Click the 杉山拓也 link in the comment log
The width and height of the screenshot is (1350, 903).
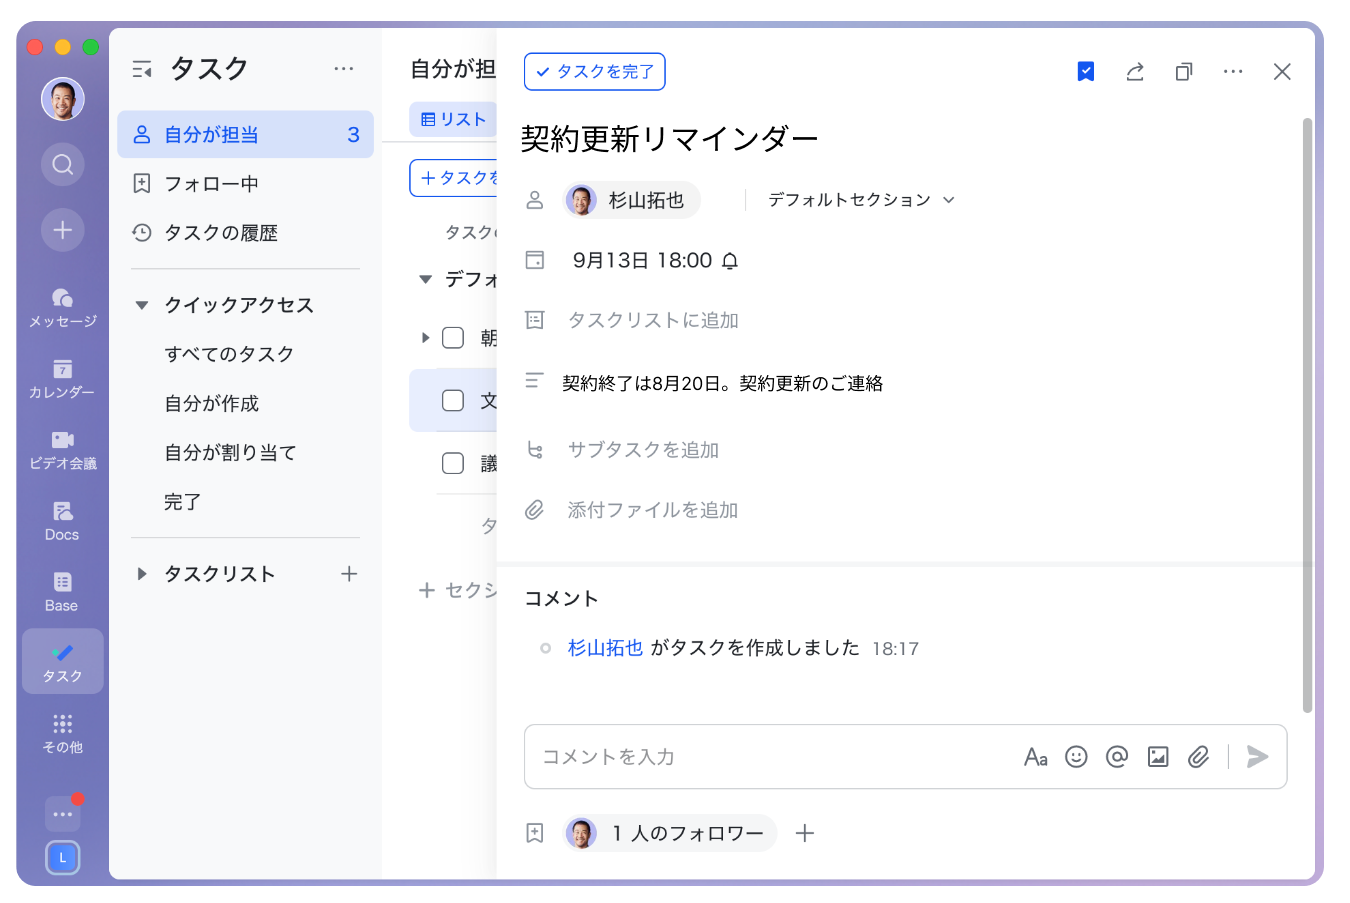point(605,648)
